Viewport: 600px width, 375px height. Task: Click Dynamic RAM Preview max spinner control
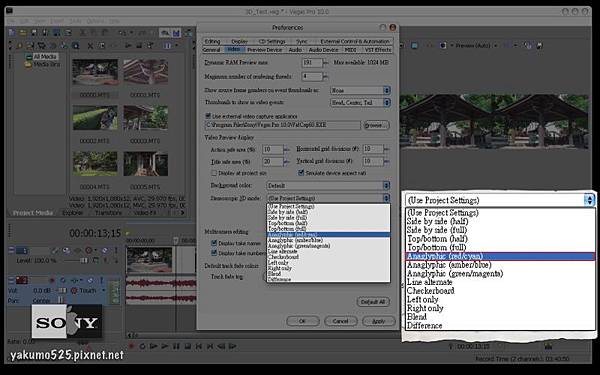(x=326, y=63)
